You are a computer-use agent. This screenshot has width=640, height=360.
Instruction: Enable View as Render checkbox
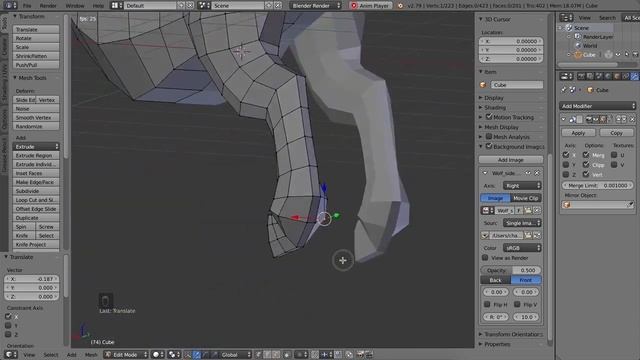pyautogui.click(x=485, y=258)
